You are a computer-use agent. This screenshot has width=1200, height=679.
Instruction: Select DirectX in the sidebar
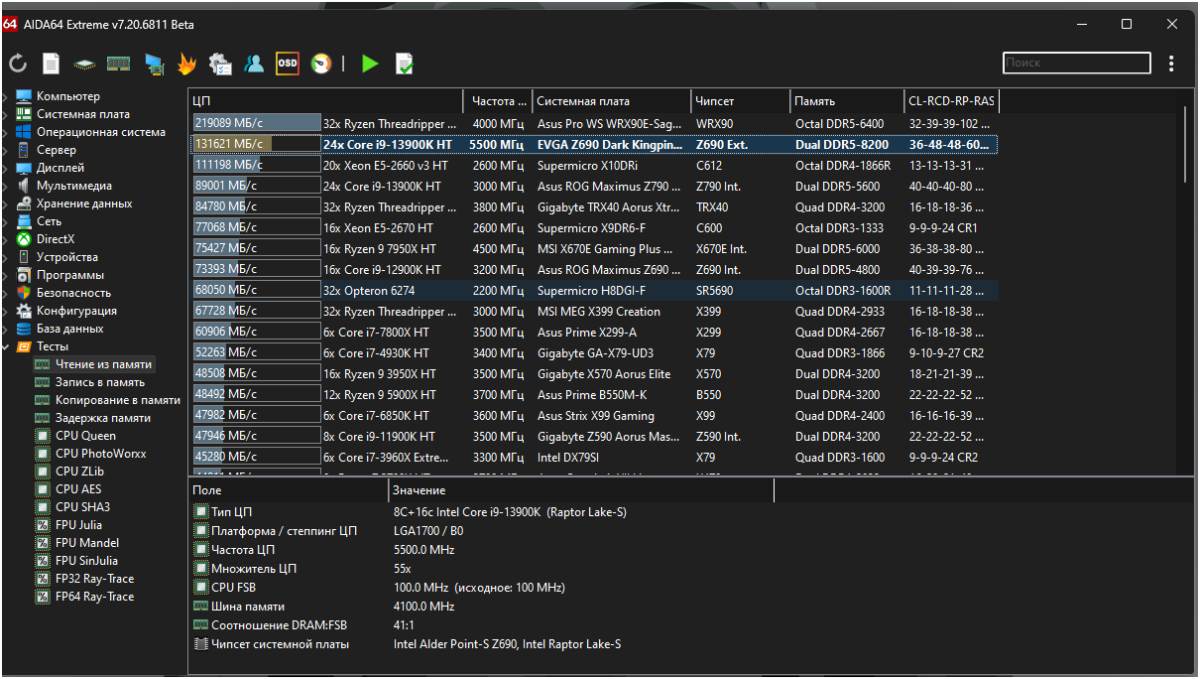(55, 239)
